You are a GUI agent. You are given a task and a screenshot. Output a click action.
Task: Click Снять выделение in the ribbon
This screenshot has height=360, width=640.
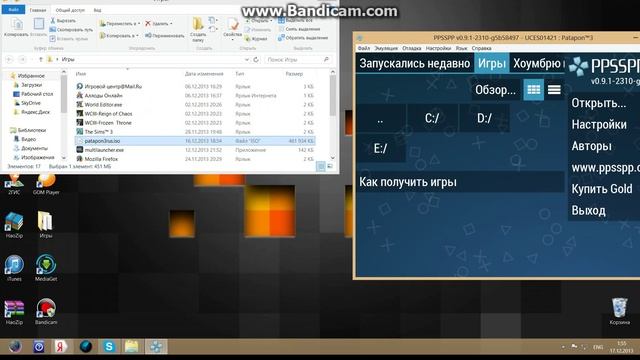(299, 29)
